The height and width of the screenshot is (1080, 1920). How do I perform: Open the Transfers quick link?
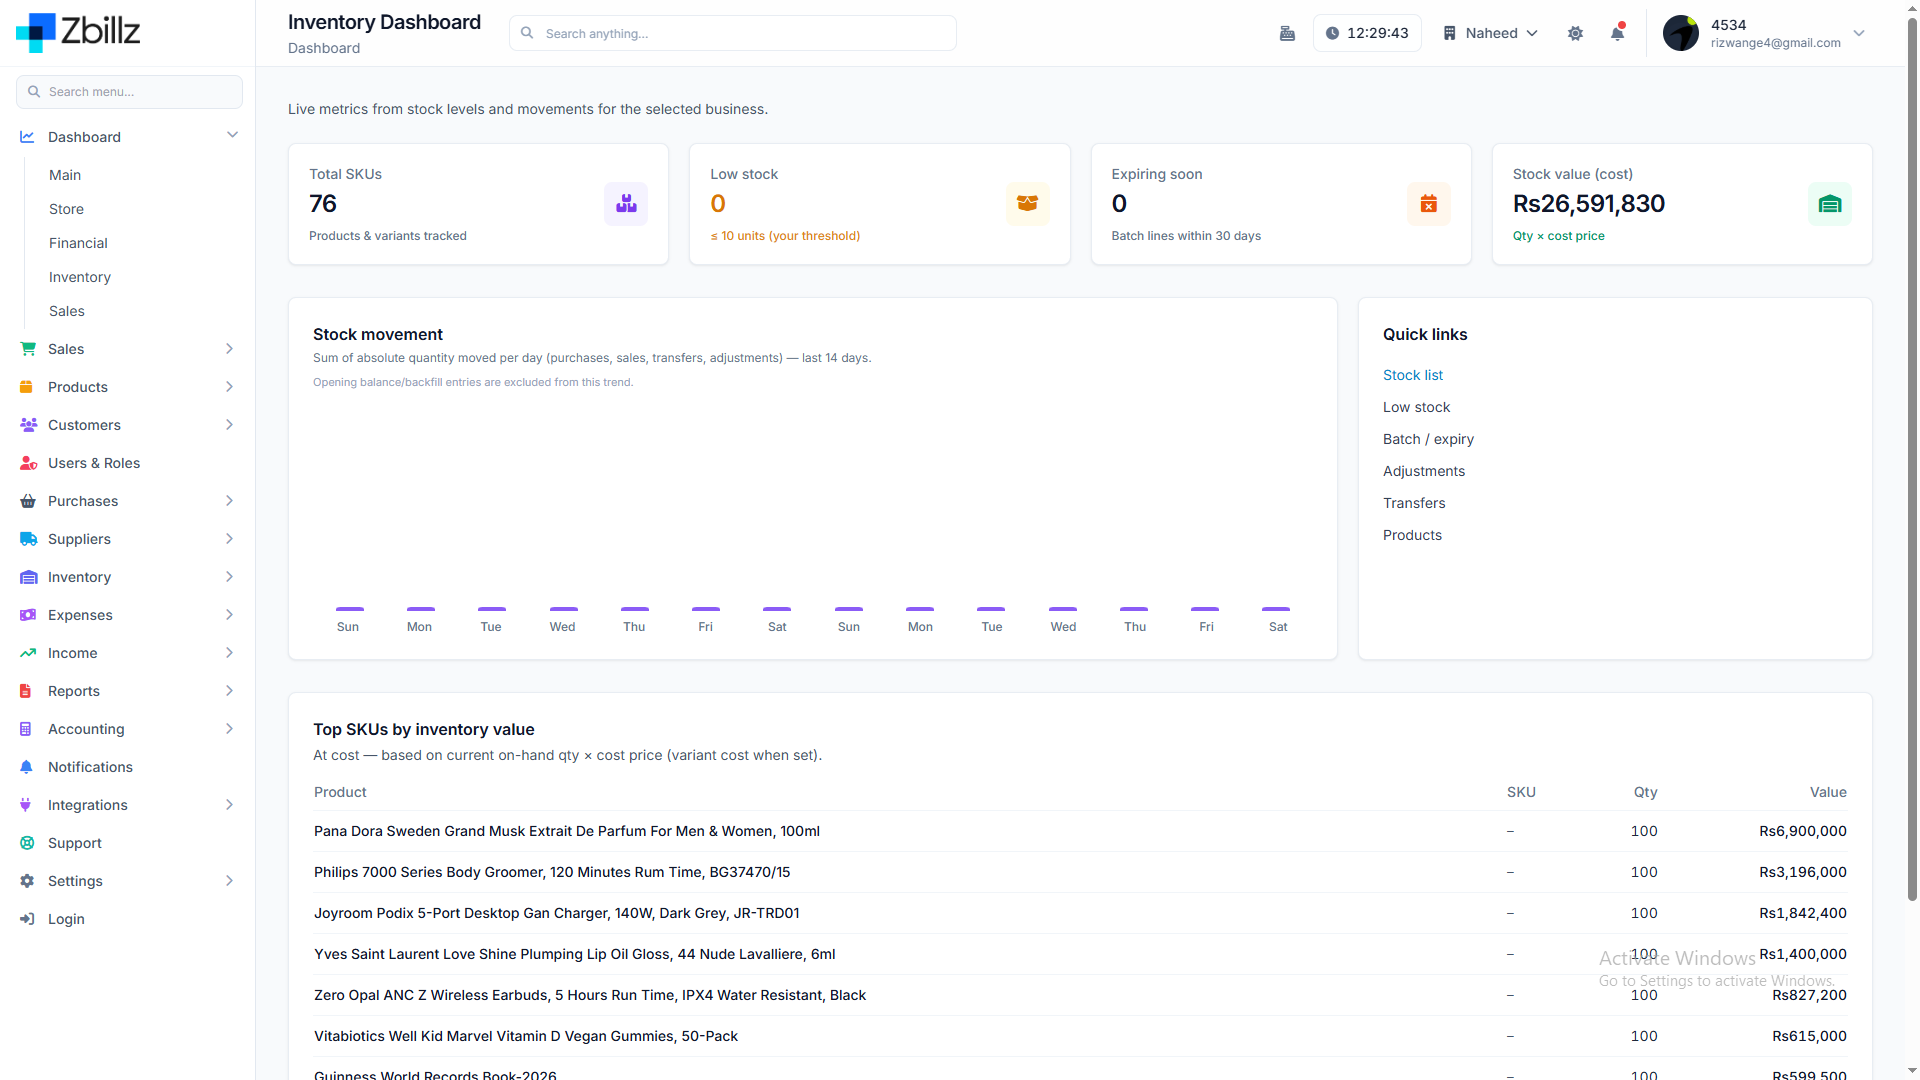tap(1414, 503)
